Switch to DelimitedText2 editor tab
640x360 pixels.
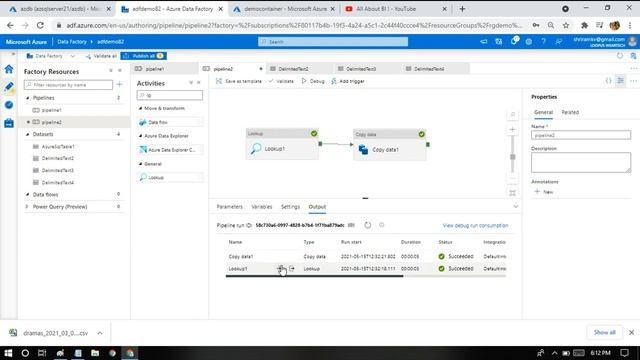pos(299,69)
